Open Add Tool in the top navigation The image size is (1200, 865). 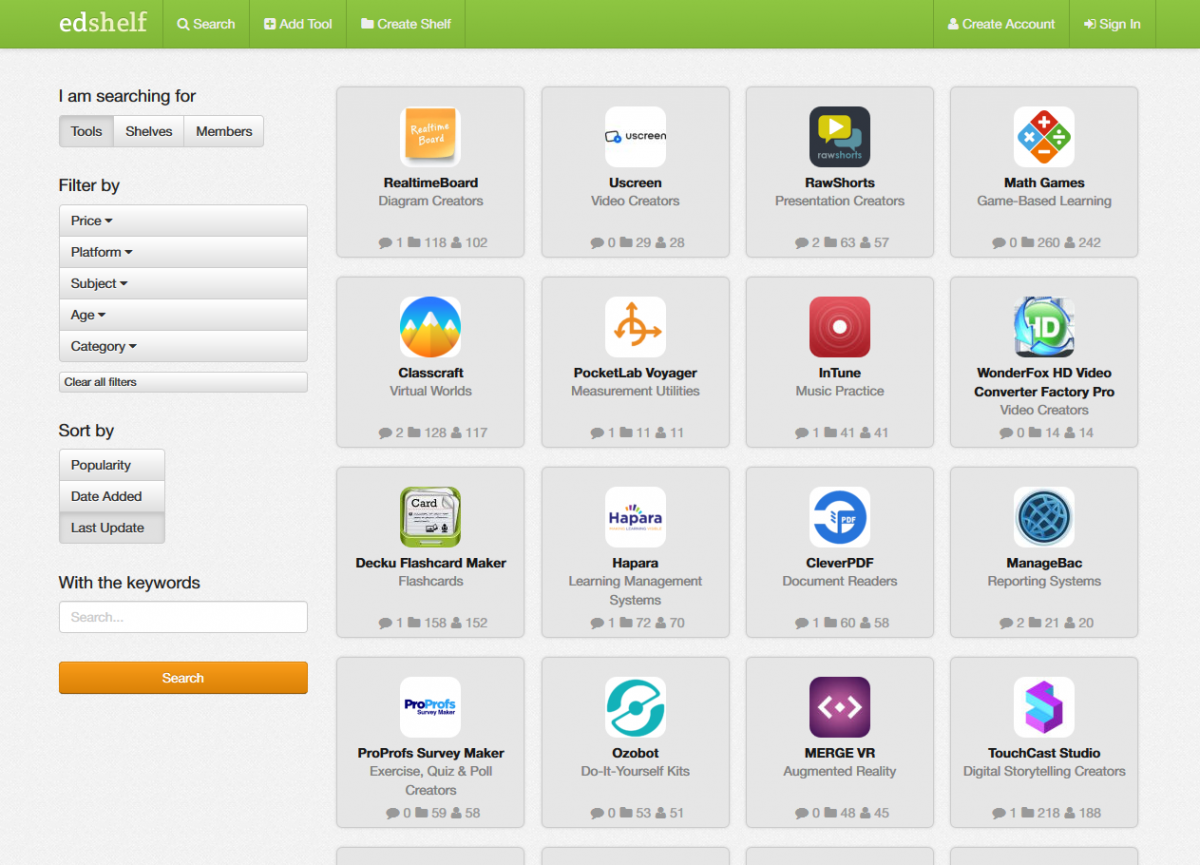tap(298, 24)
